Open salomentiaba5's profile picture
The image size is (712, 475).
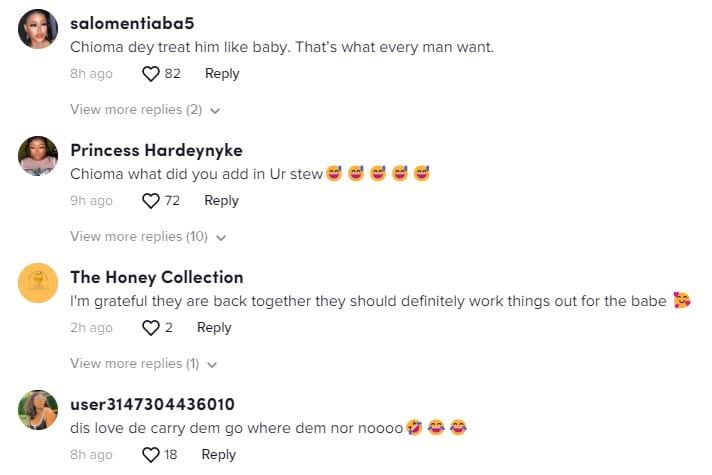click(38, 30)
